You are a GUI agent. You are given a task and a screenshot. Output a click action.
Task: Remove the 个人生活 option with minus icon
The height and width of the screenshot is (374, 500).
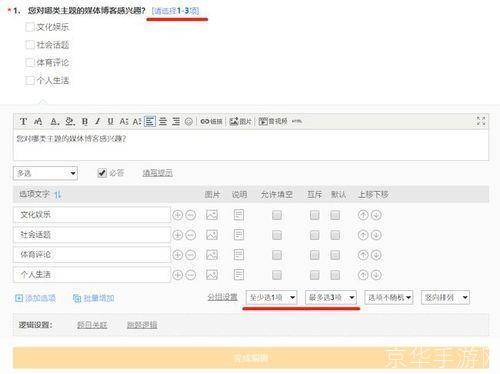click(191, 275)
